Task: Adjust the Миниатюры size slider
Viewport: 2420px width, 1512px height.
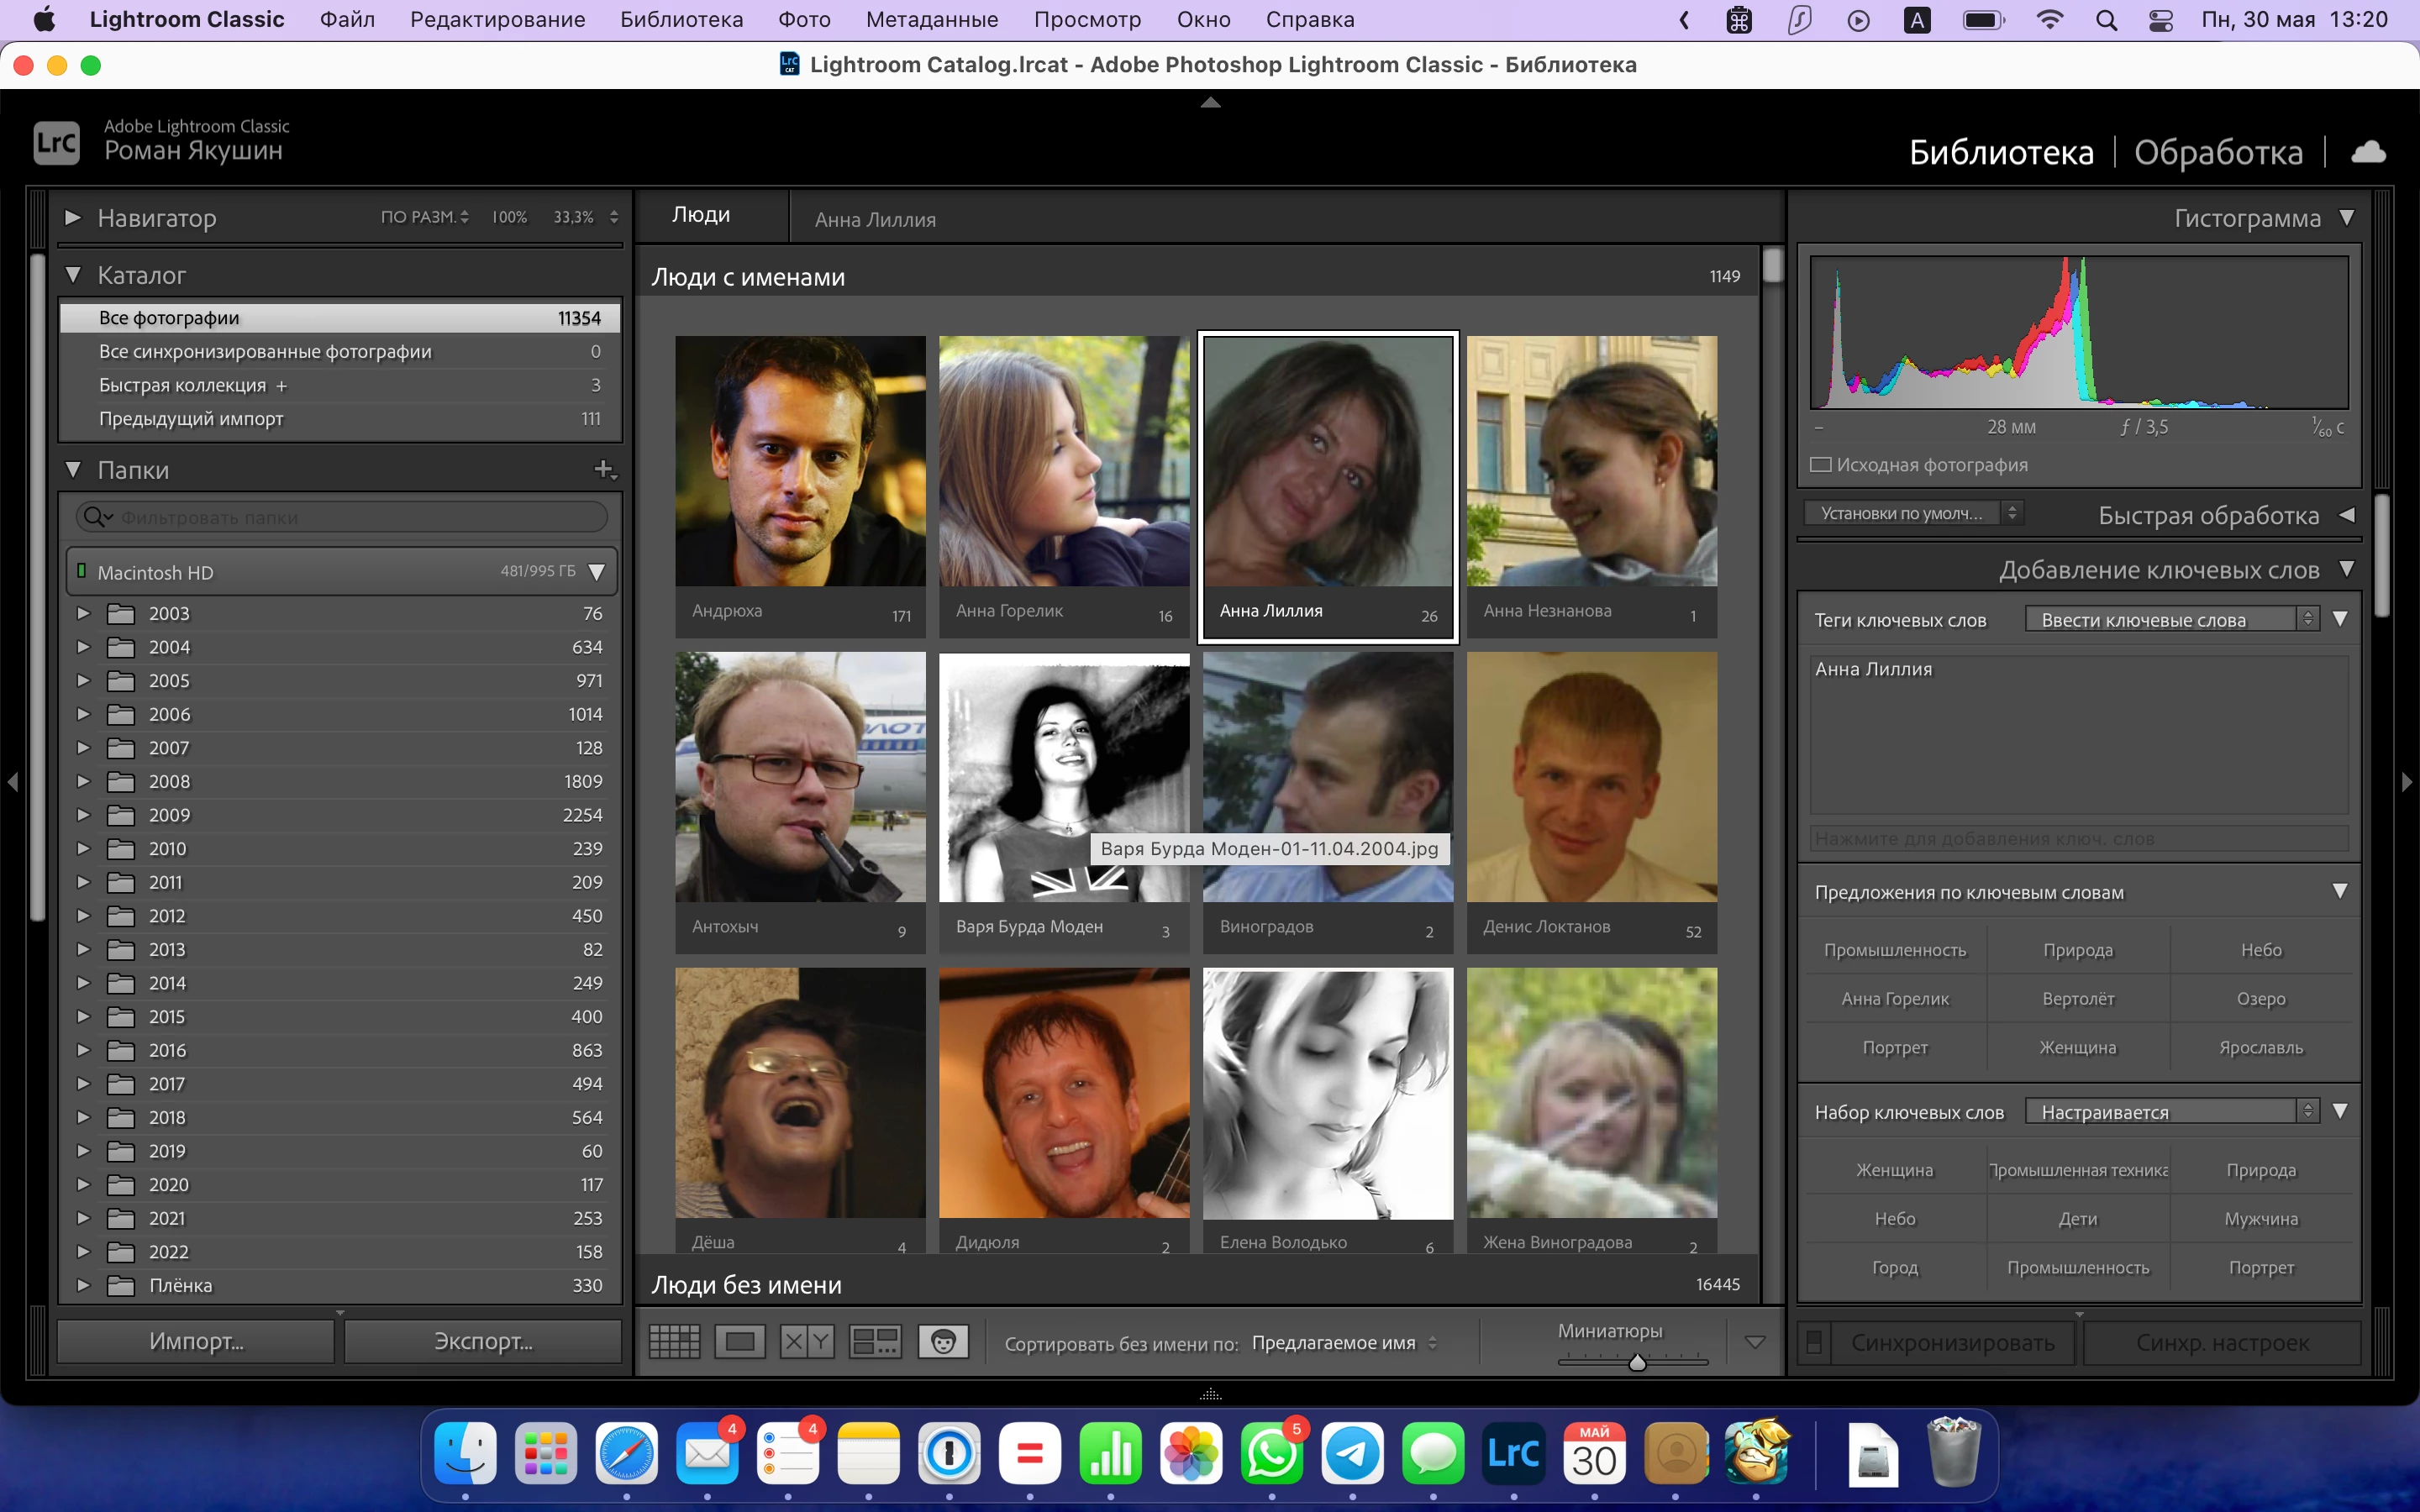Action: point(1637,1362)
